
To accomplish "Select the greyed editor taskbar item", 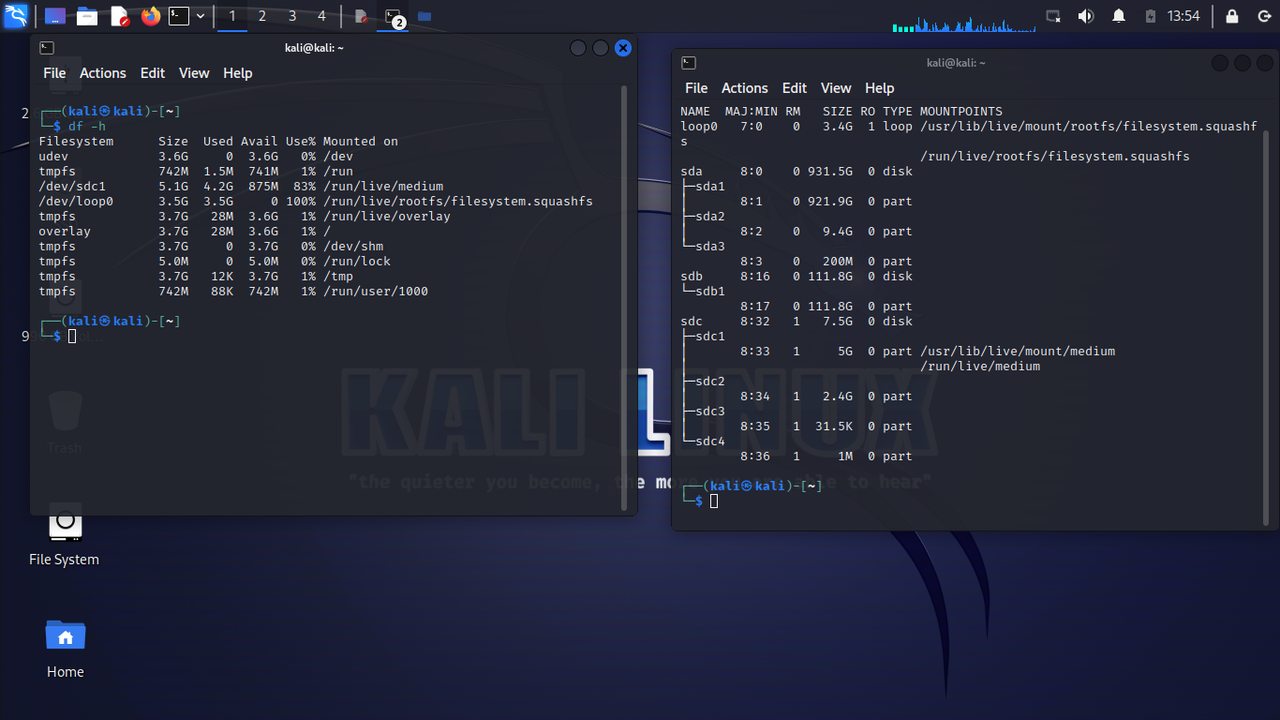I will (x=361, y=16).
